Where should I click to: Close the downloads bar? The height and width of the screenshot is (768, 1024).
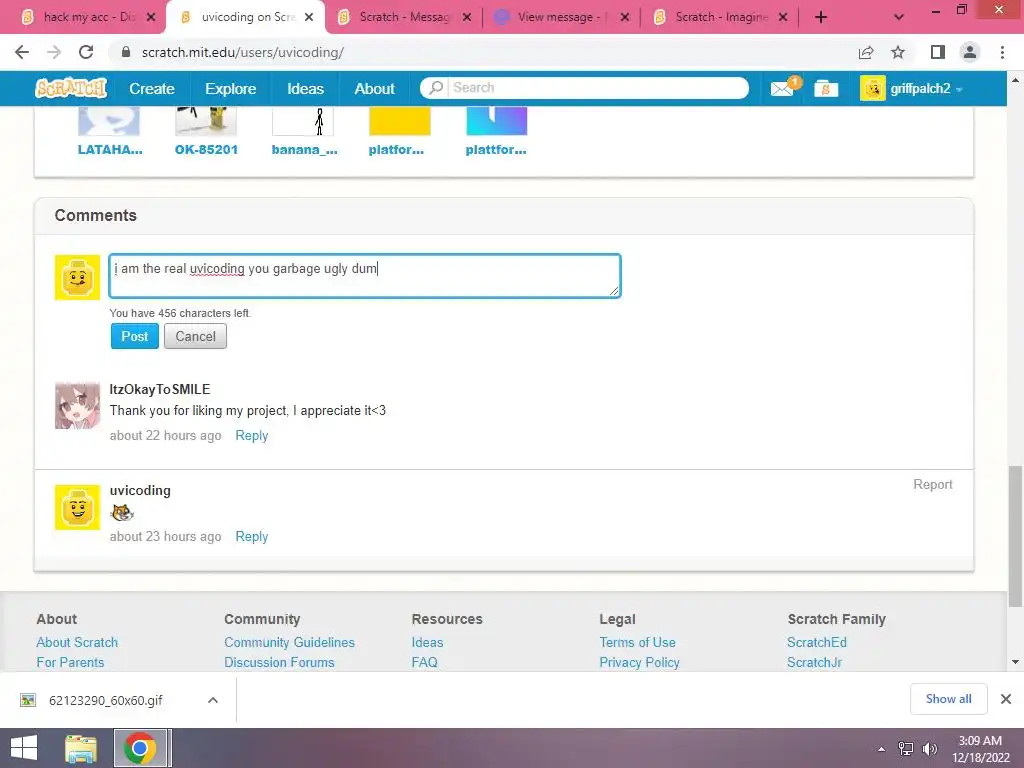point(1006,699)
